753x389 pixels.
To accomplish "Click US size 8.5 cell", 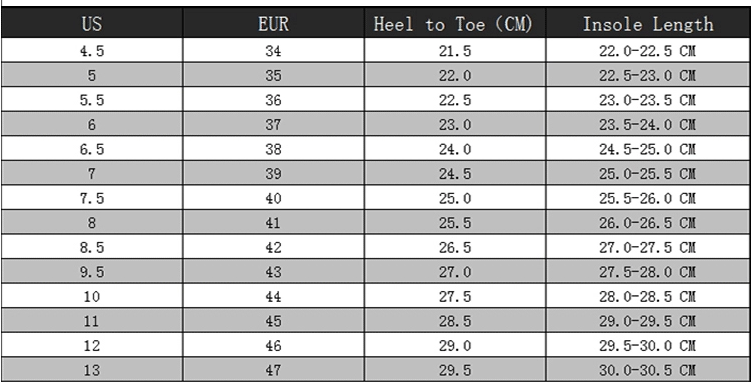I will pos(92,247).
